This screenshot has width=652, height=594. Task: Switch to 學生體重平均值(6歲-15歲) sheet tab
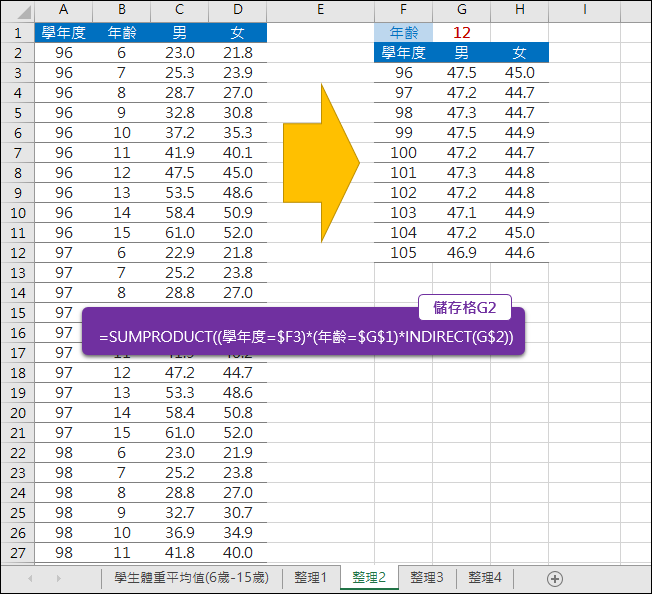pyautogui.click(x=191, y=577)
